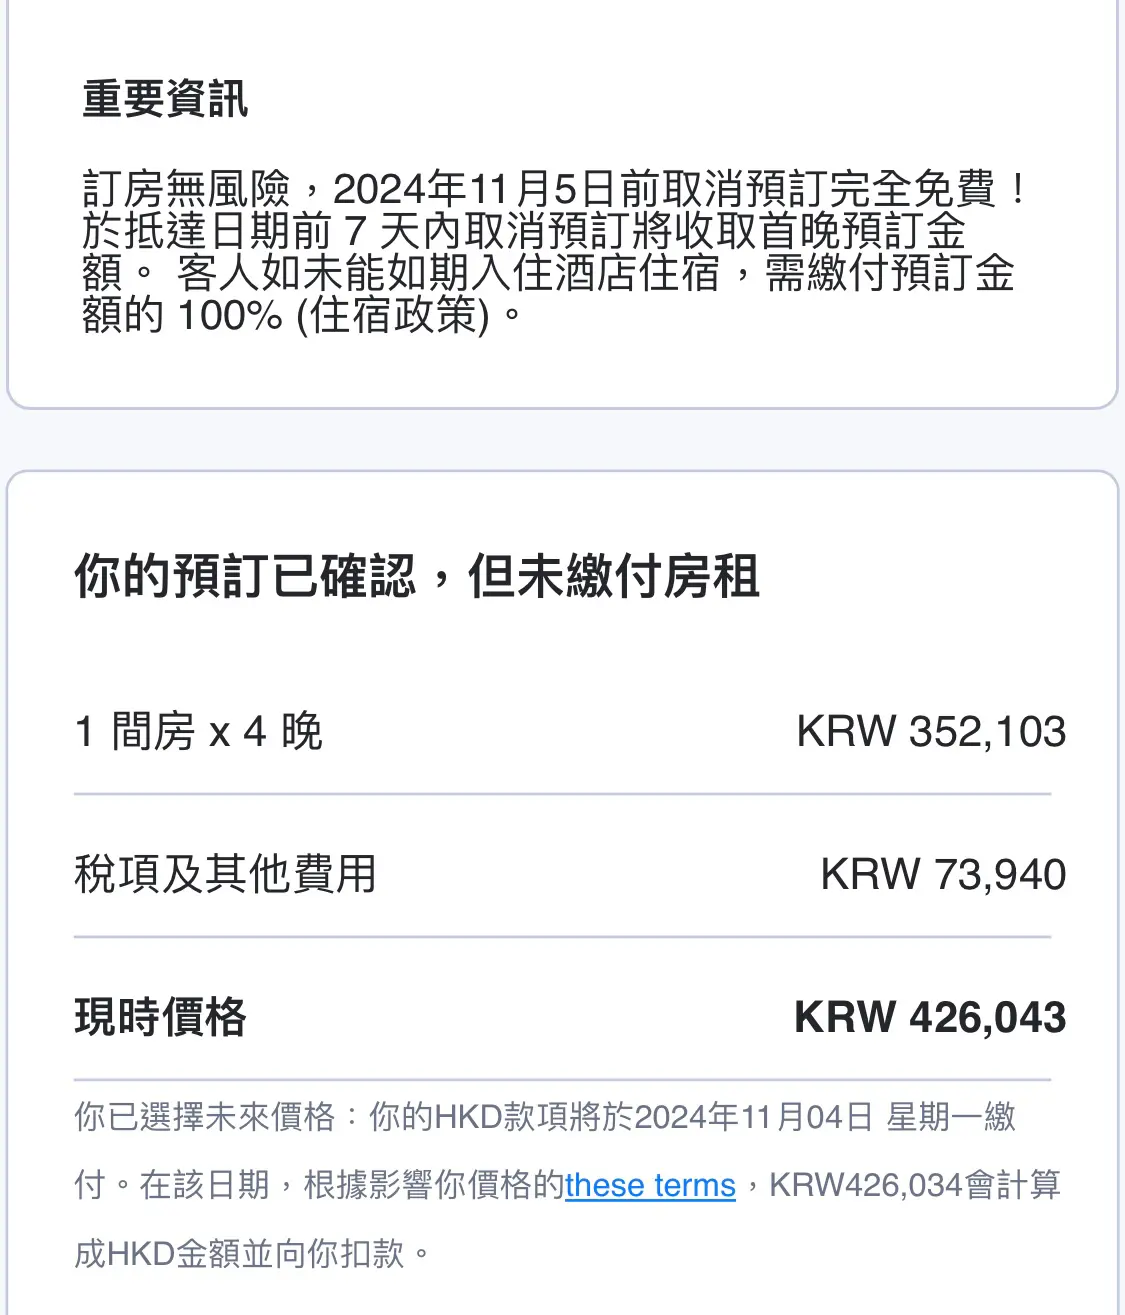Viewport: 1125px width, 1315px height.
Task: Click the 住宿政策 policy text
Action: [400, 315]
